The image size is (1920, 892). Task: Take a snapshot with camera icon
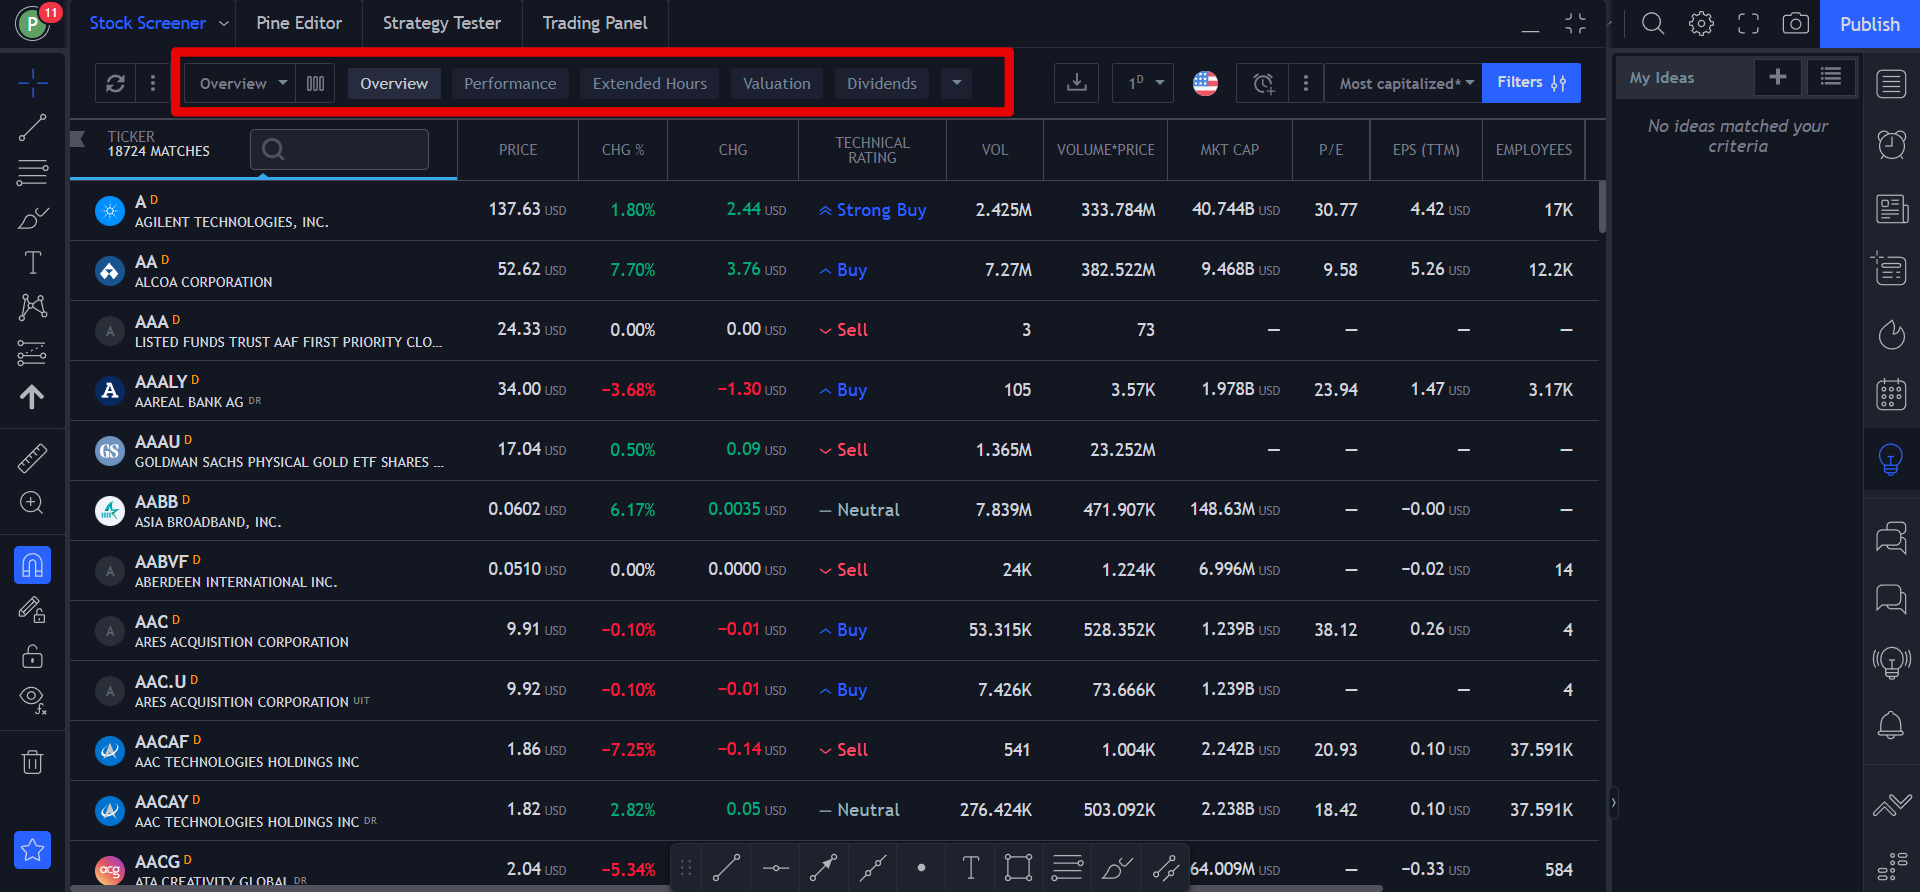[1795, 24]
